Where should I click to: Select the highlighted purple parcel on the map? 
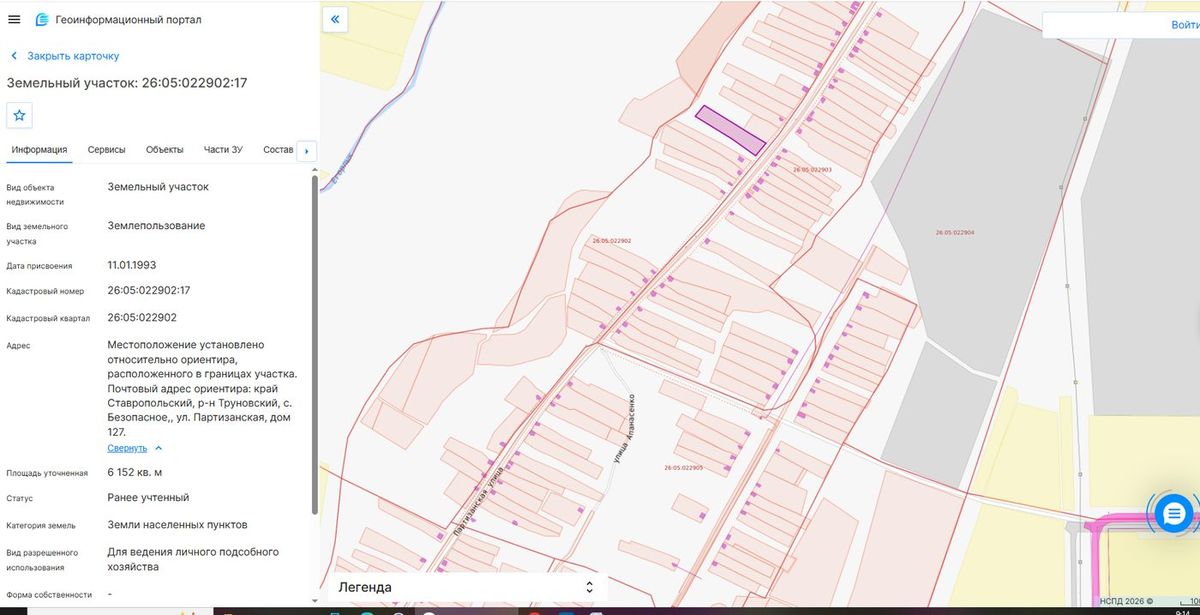pos(731,130)
